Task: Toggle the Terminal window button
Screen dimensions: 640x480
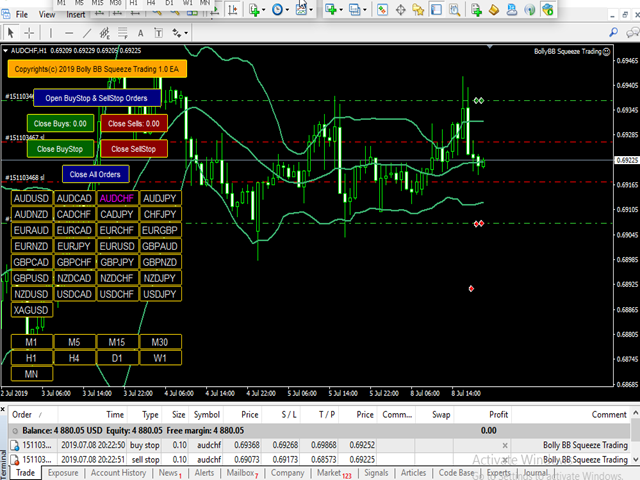Action: [436, 10]
